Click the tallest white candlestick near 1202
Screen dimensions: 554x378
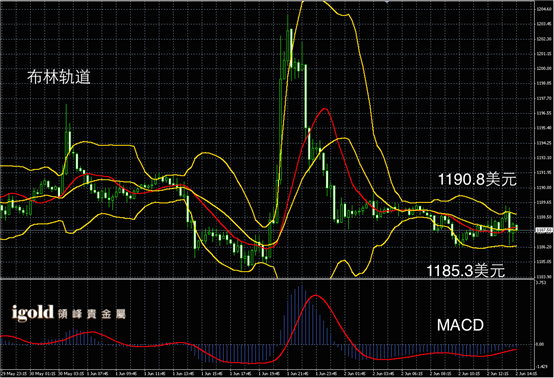(291, 48)
